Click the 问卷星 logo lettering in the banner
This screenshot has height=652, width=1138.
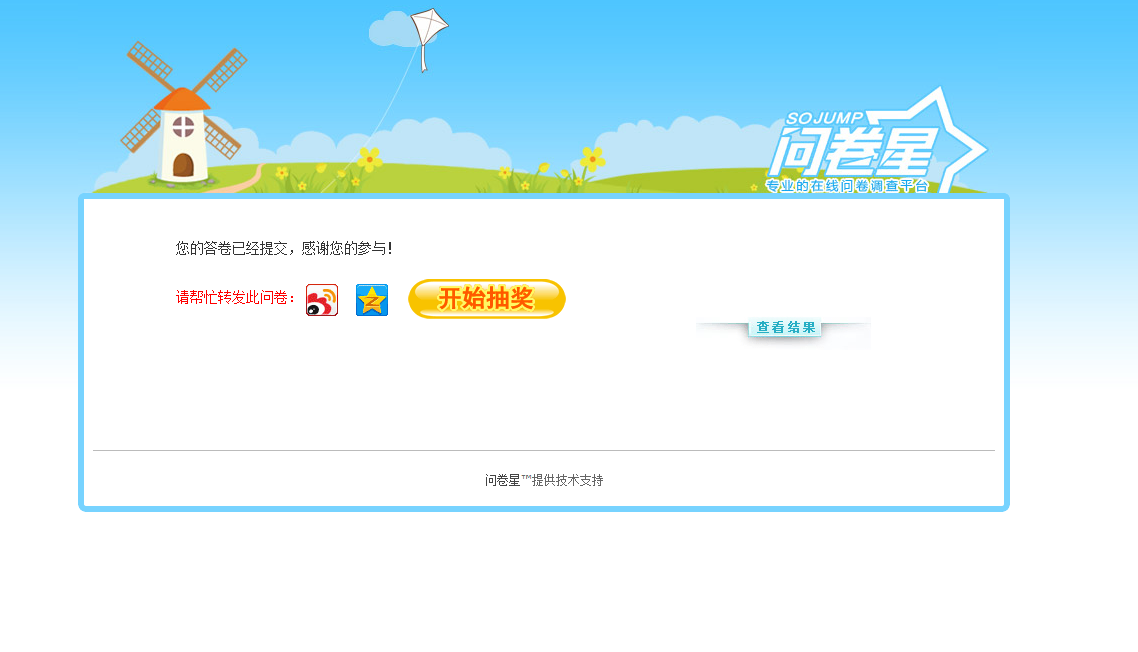(852, 152)
